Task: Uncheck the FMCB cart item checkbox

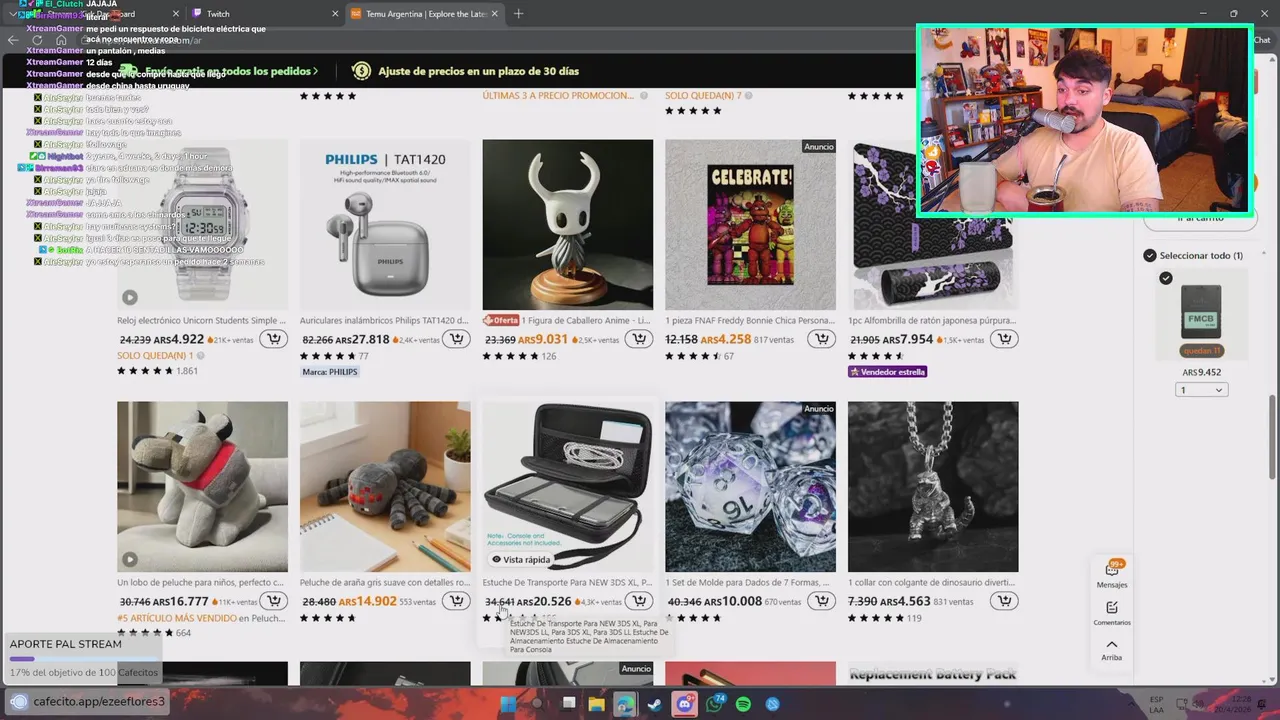Action: coord(1166,278)
